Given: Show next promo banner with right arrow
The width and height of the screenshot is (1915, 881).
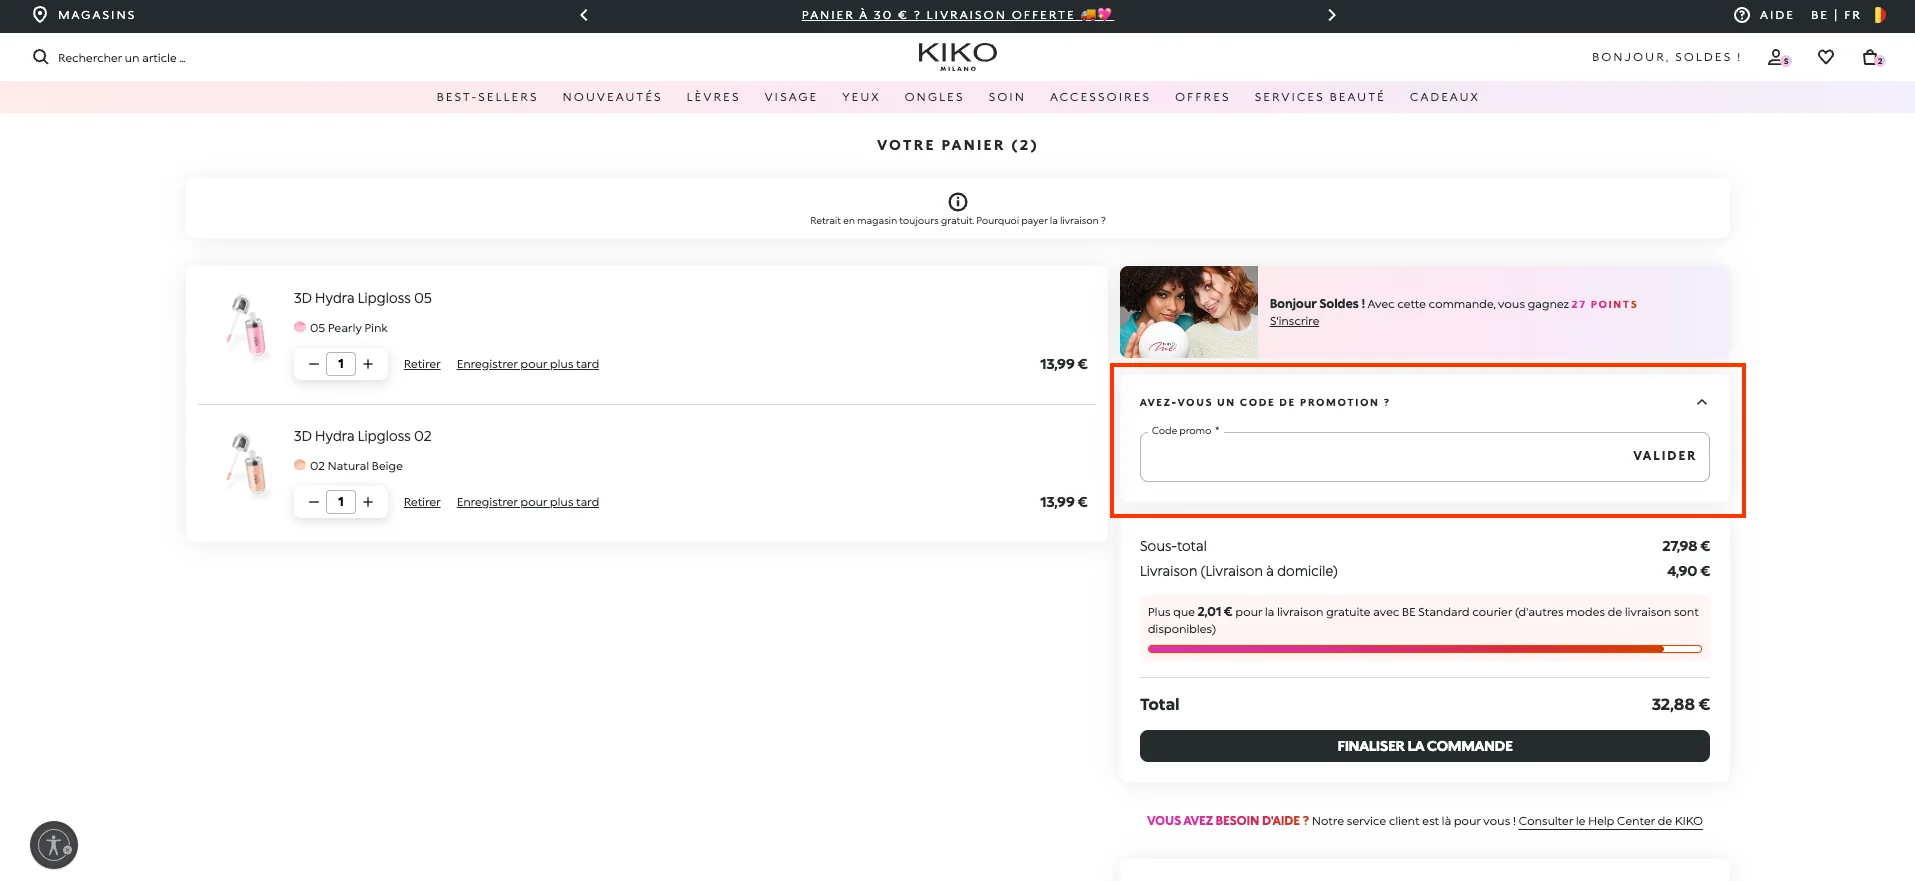Looking at the screenshot, I should click(1332, 15).
